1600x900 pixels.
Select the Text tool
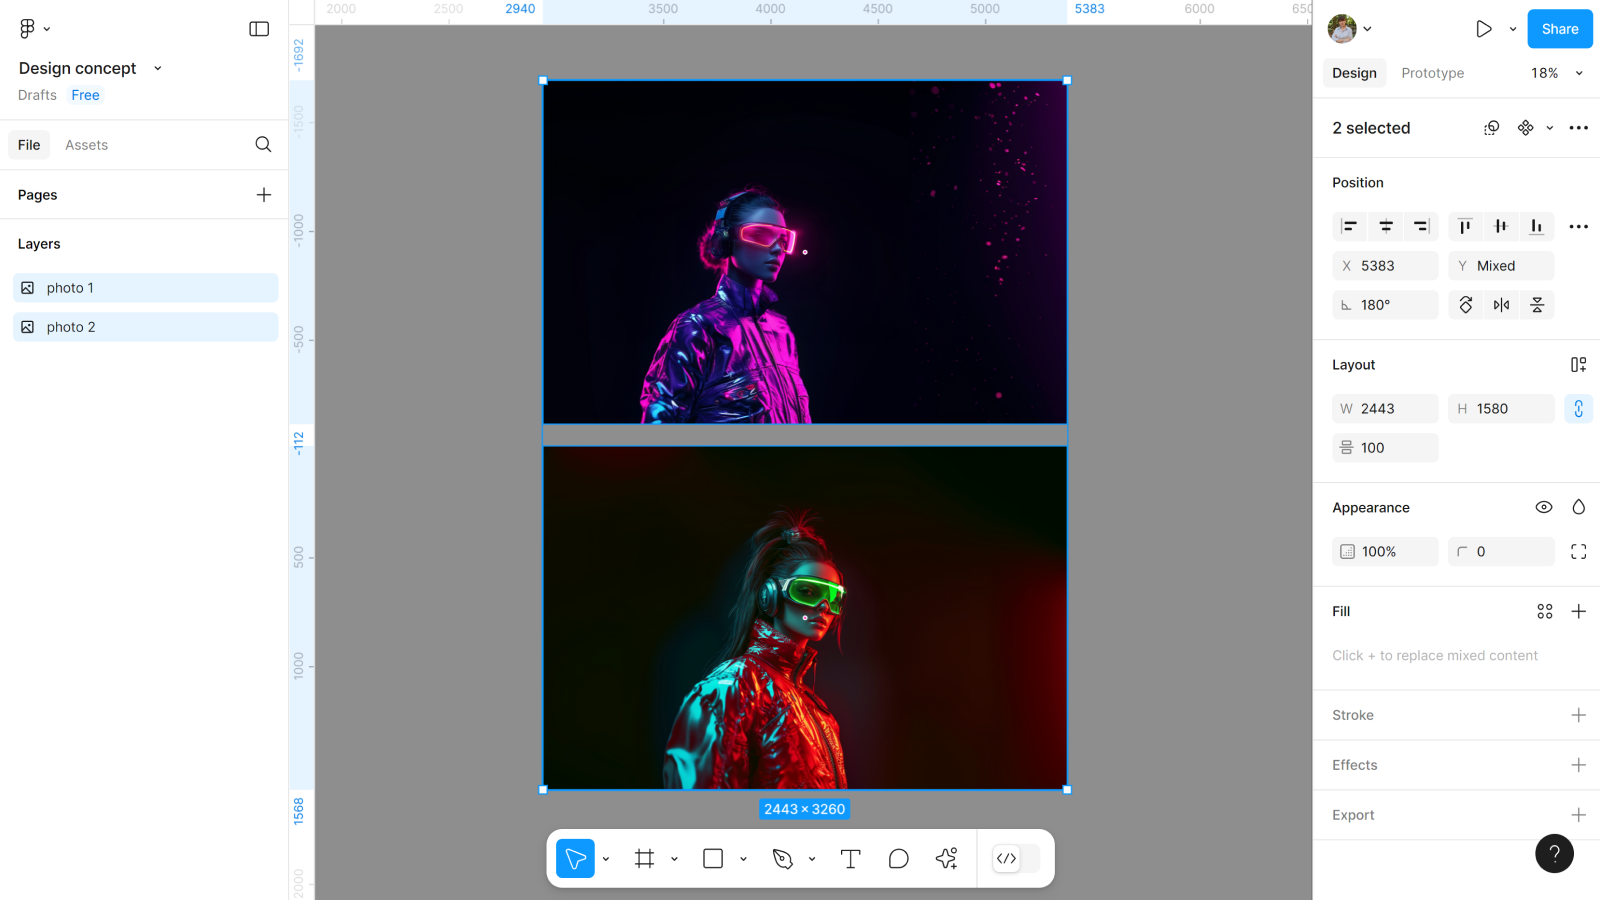(850, 859)
